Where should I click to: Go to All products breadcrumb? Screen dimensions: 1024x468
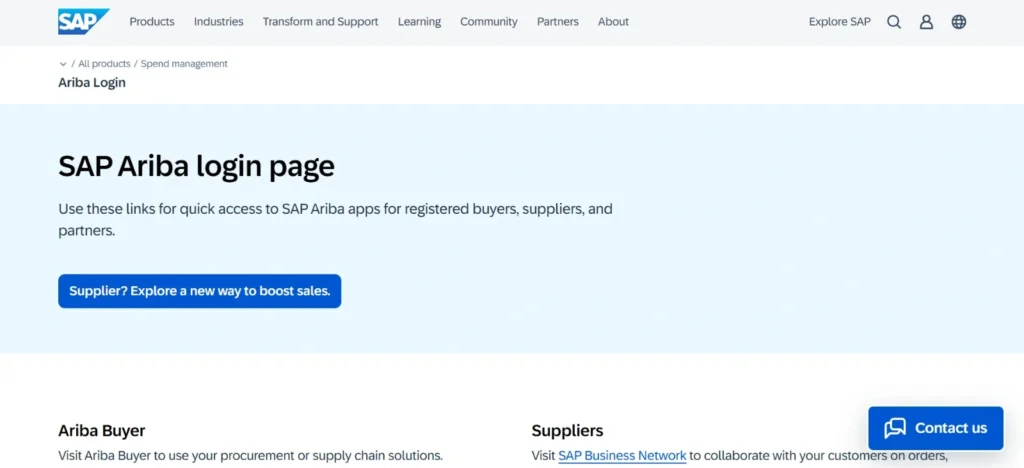(104, 64)
